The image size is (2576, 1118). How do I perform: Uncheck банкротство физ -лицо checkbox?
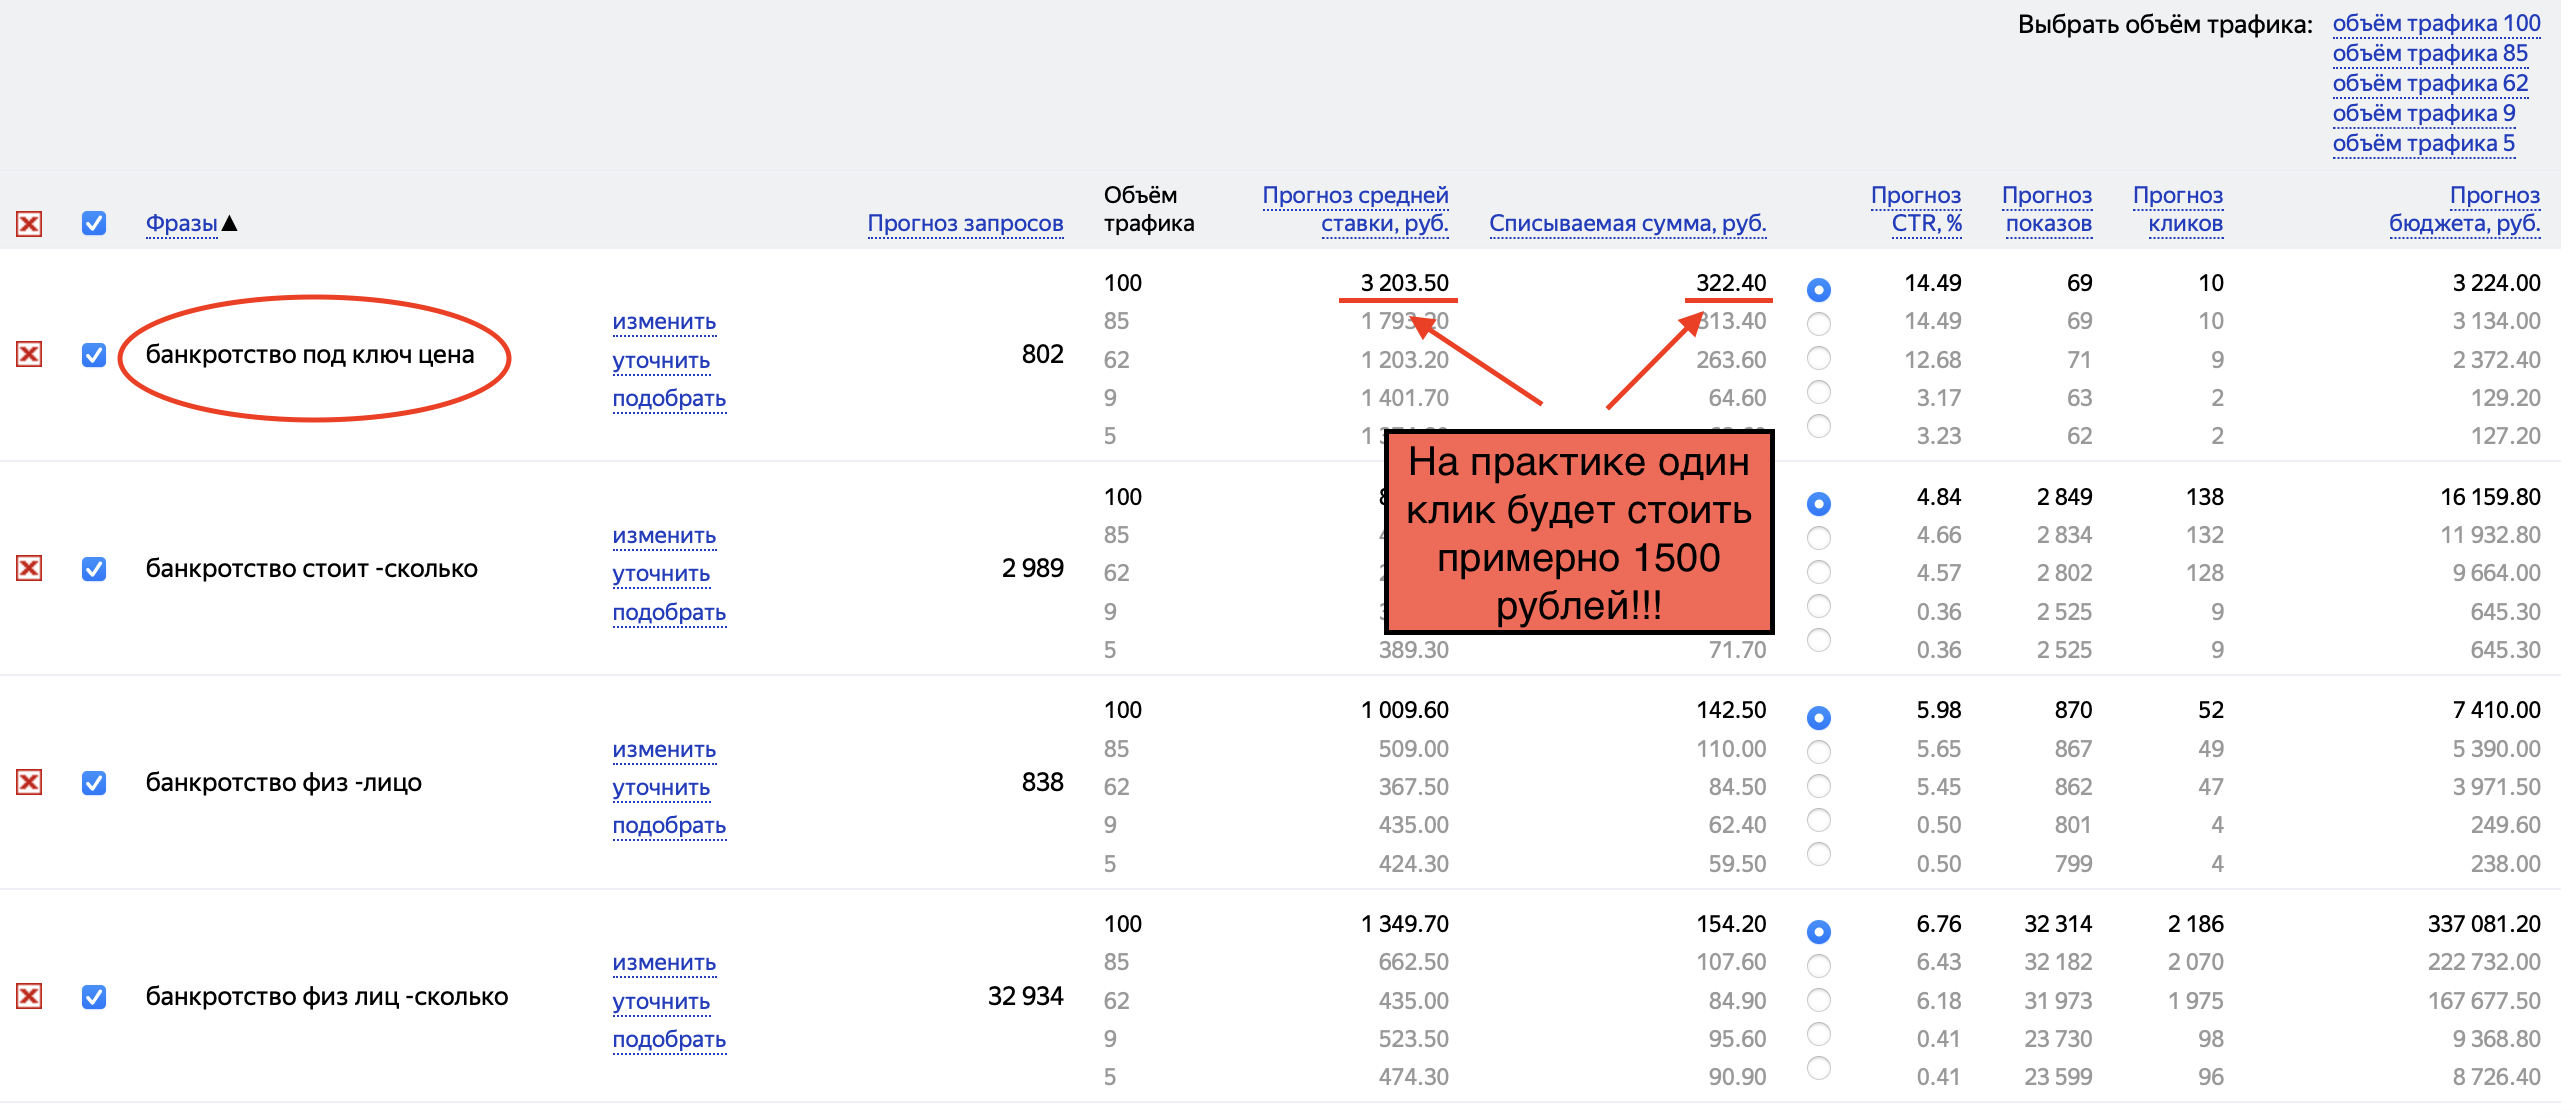(x=94, y=783)
